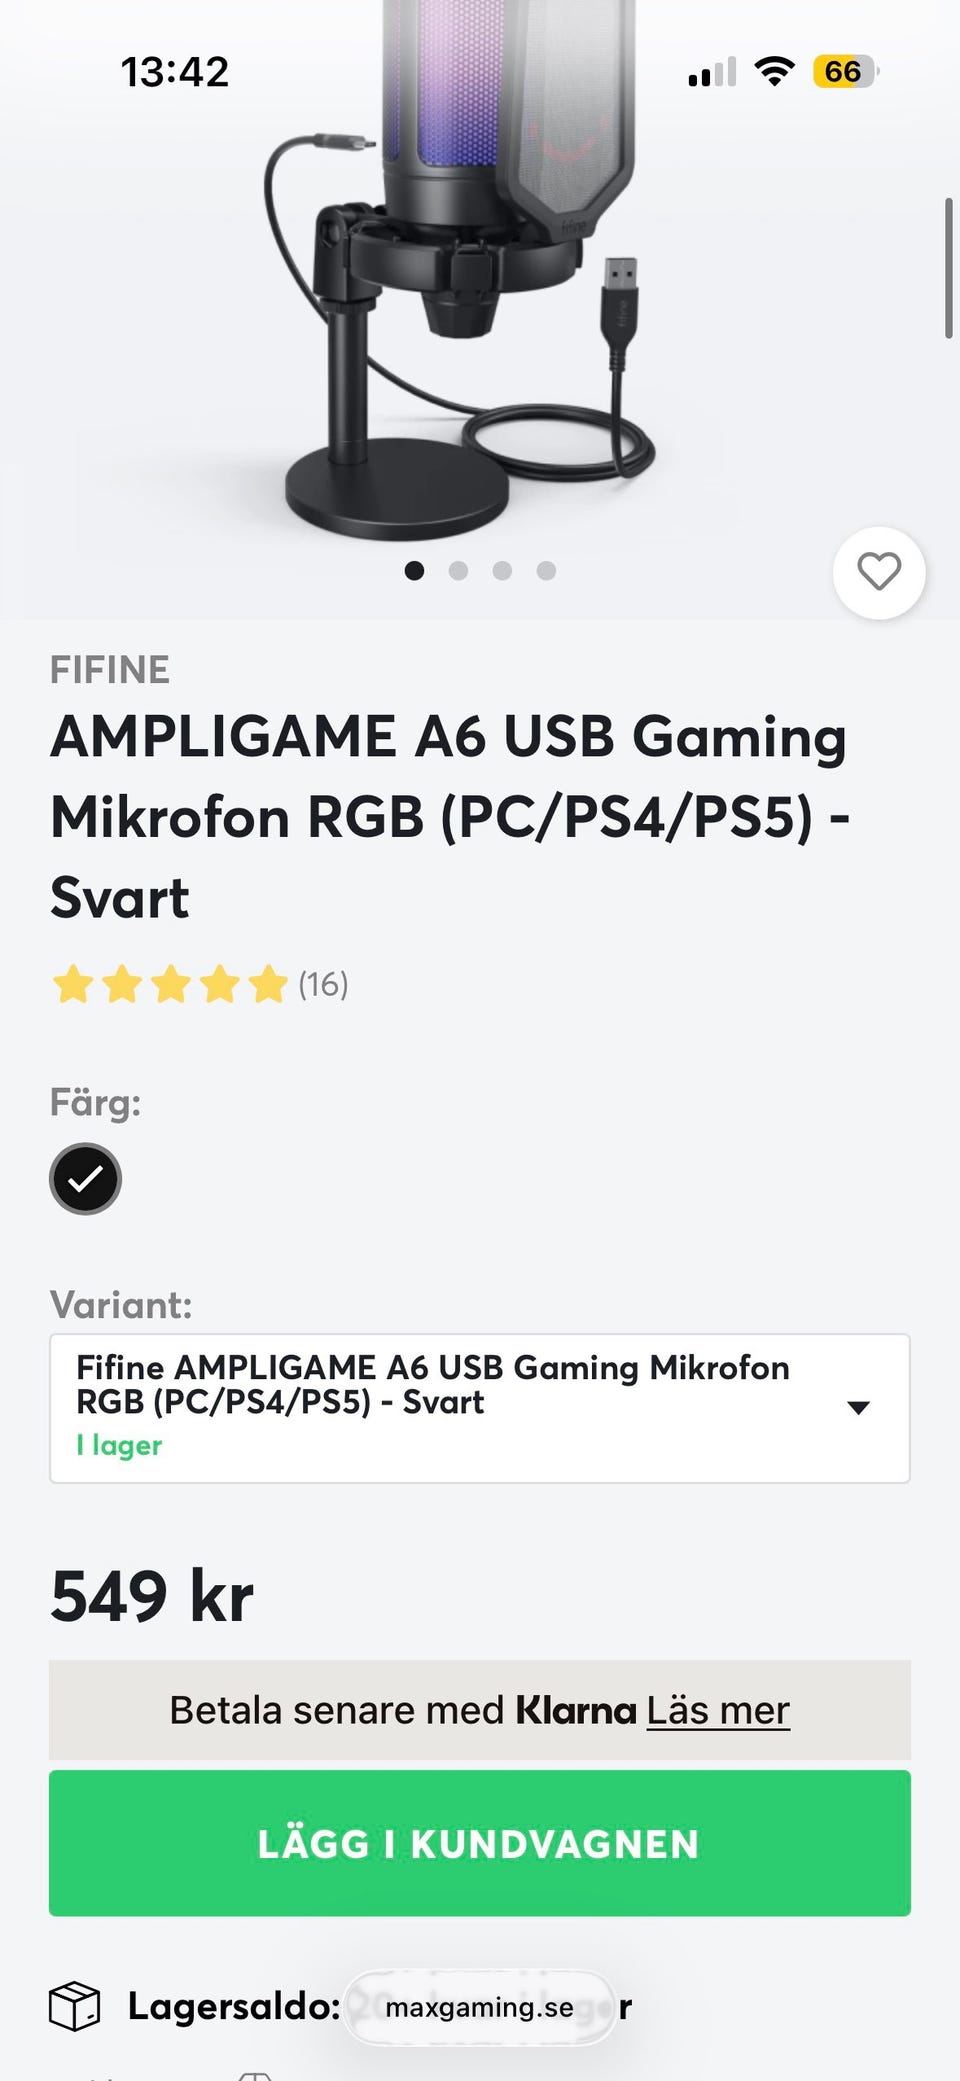Viewport: 960px width, 2081px height.
Task: Go to the third carousel image dot
Action: click(502, 570)
